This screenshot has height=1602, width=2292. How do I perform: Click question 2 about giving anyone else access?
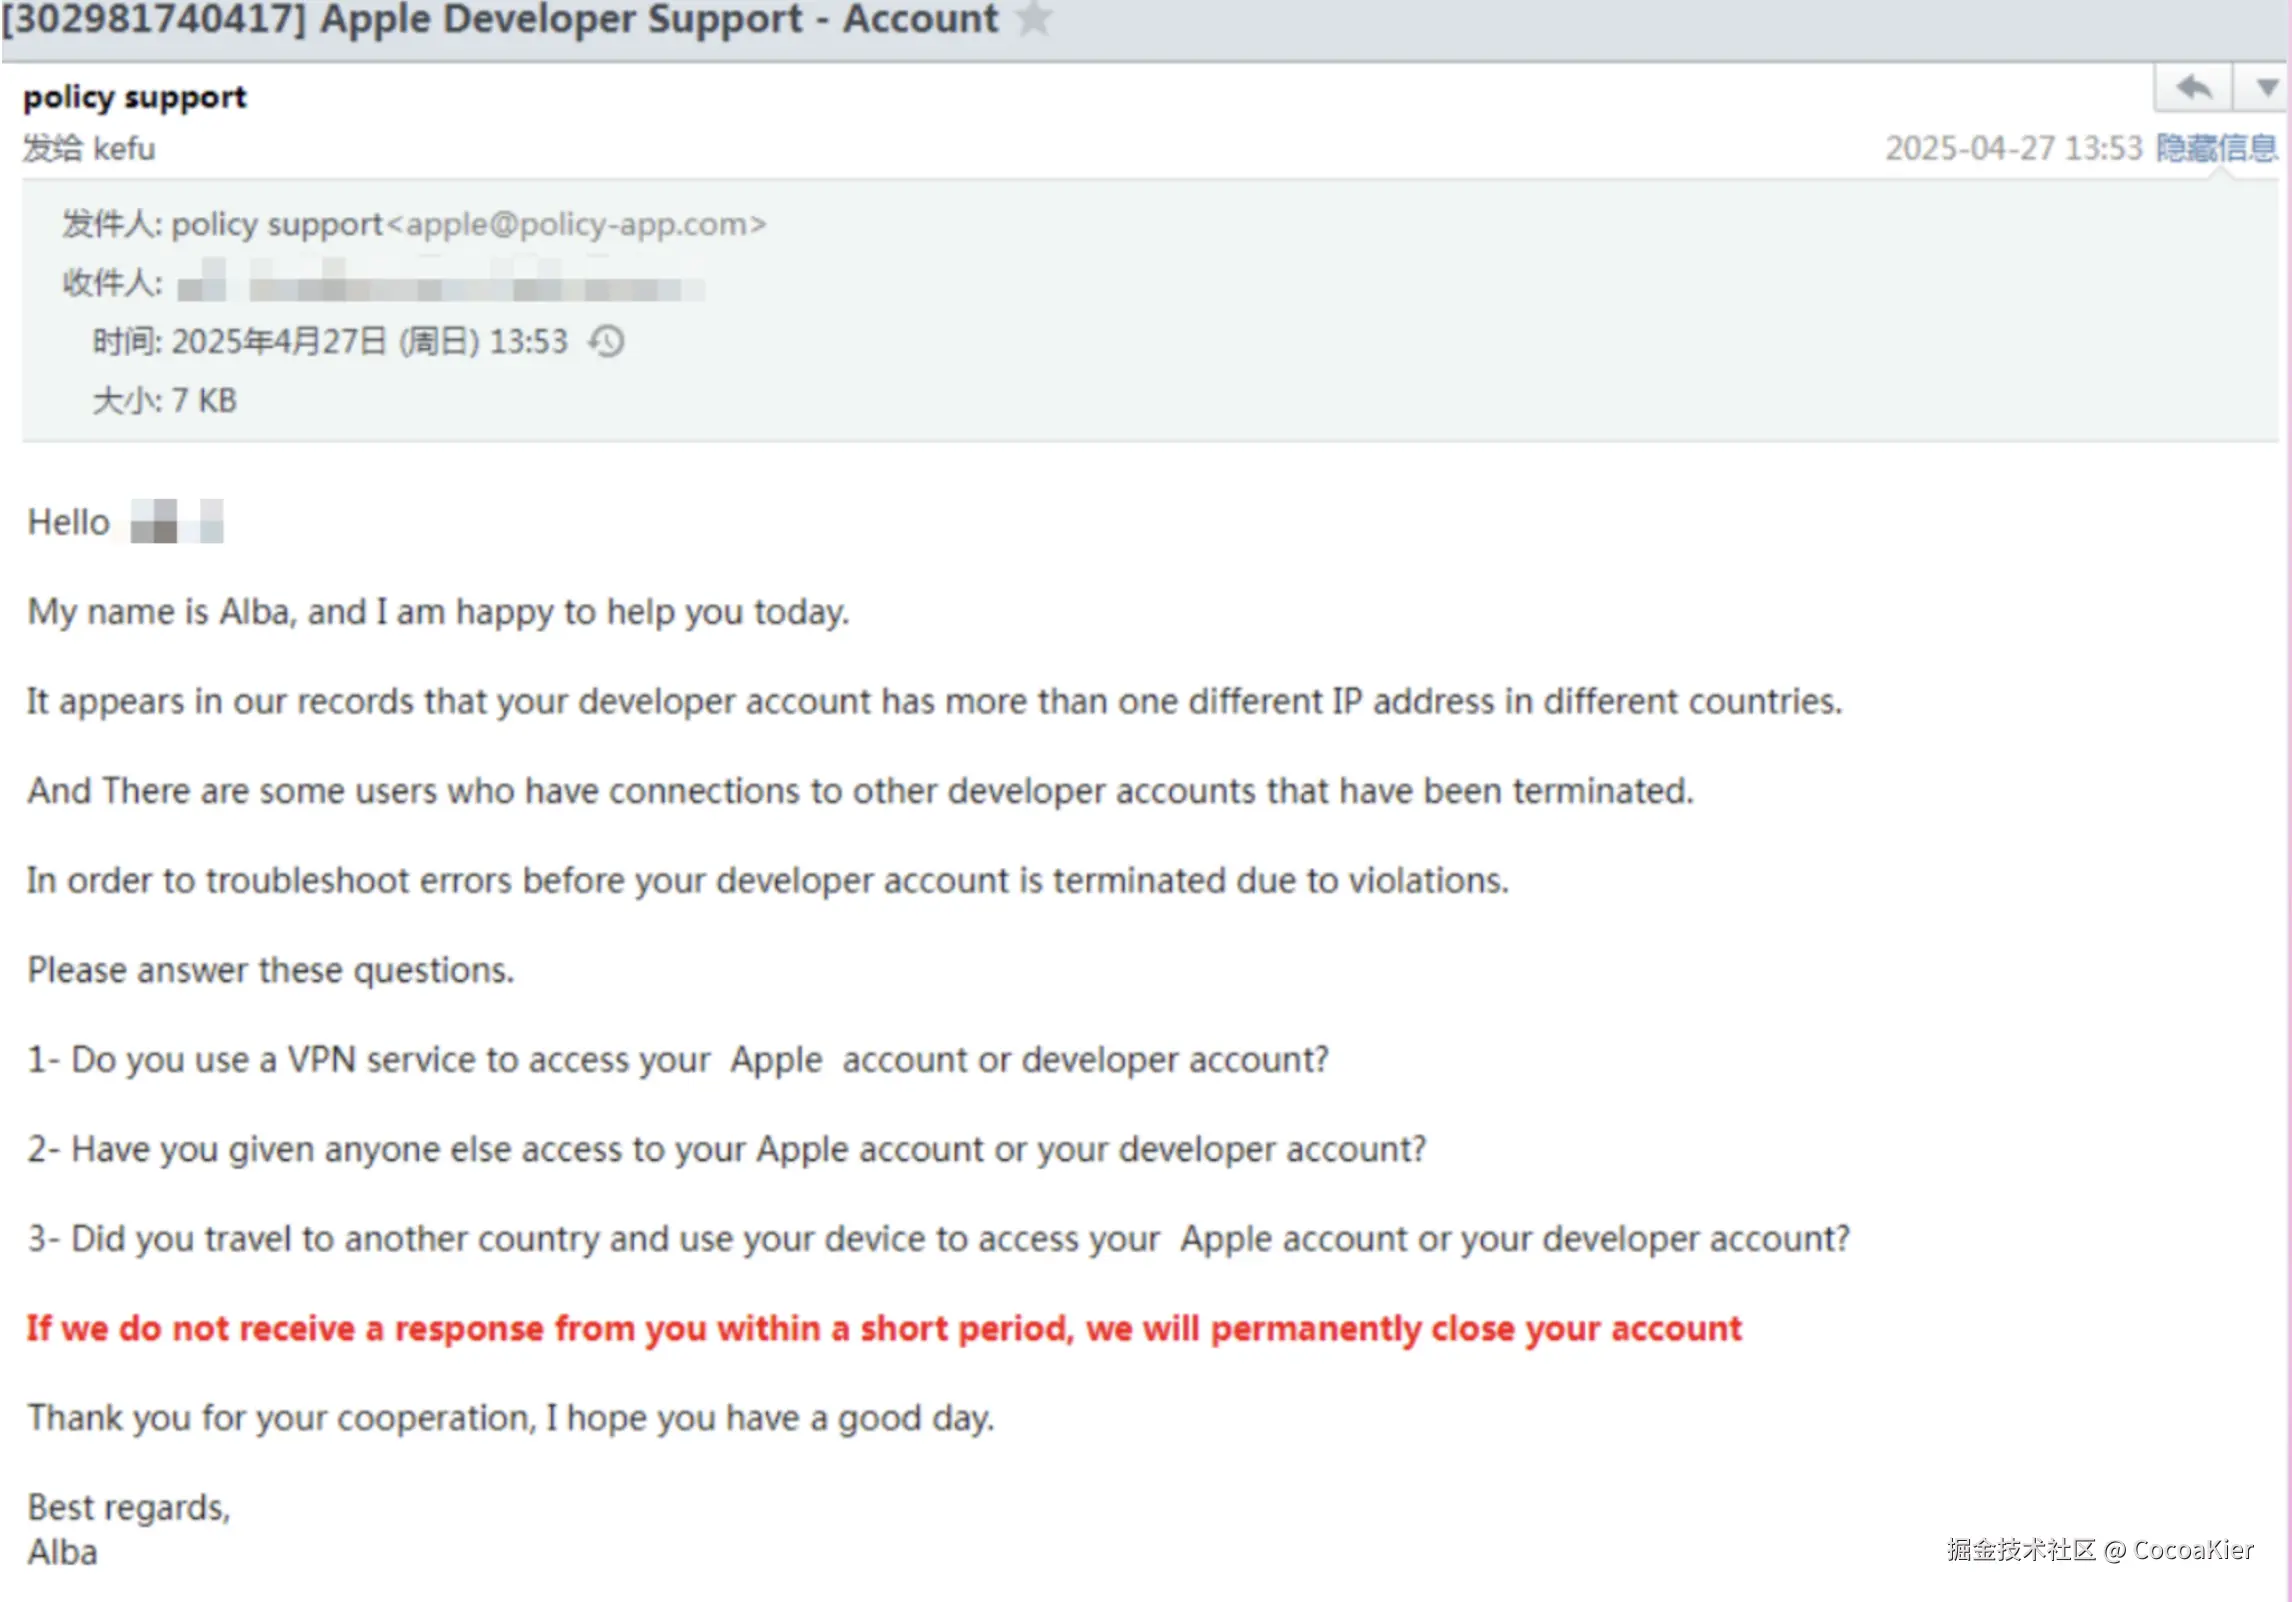(x=727, y=1150)
